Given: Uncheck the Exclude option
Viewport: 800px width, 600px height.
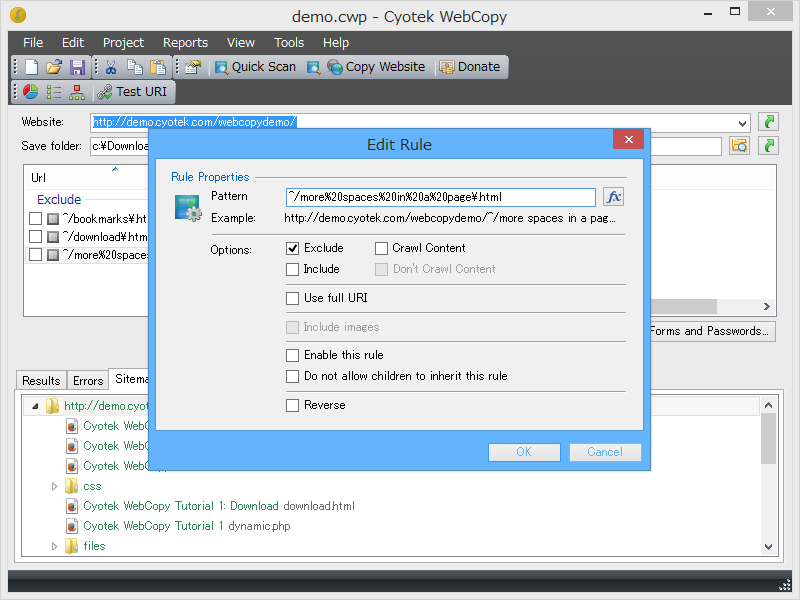Looking at the screenshot, I should click(292, 248).
